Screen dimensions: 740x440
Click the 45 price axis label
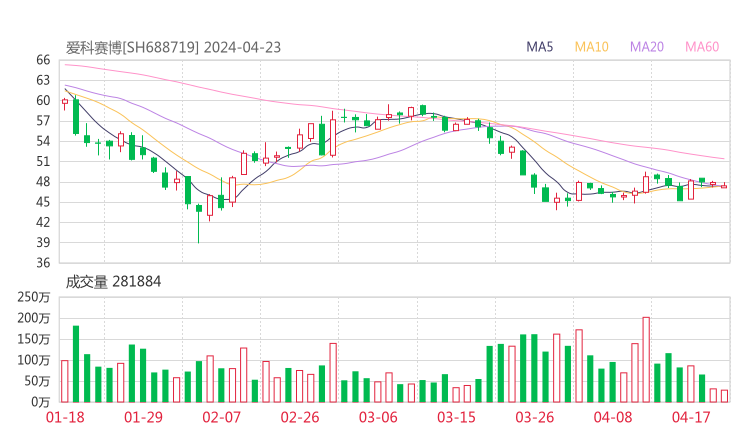pos(43,202)
